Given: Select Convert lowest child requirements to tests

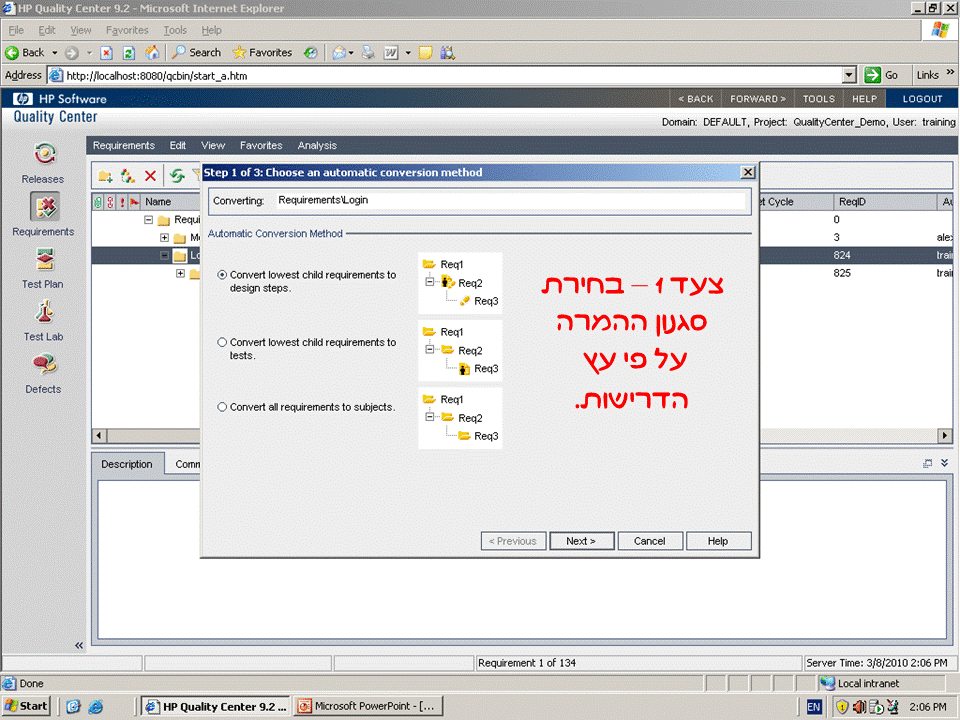Looking at the screenshot, I should tap(222, 342).
